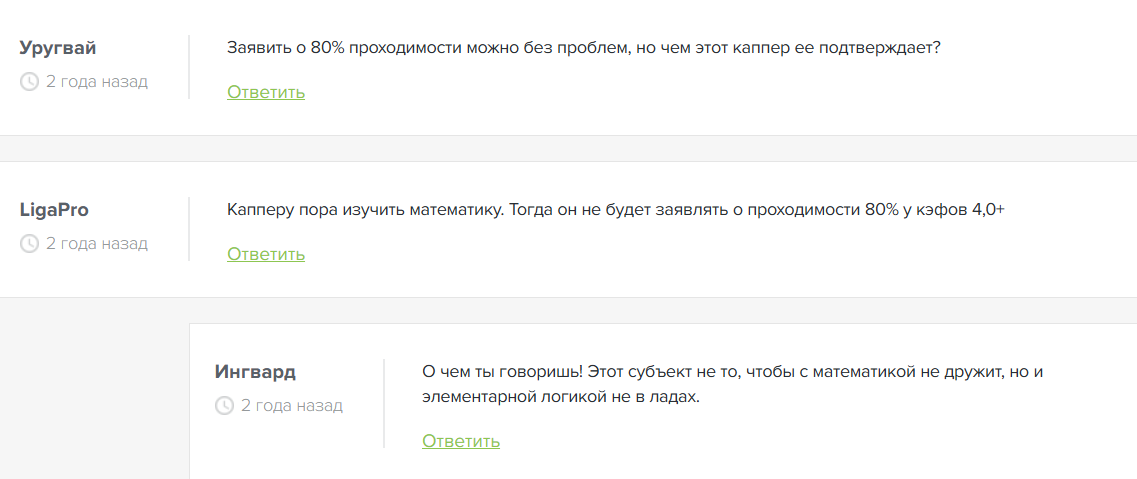This screenshot has height=479, width=1137.
Task: Click the comment text about 80% проходимости подтверждает
Action: pyautogui.click(x=583, y=48)
